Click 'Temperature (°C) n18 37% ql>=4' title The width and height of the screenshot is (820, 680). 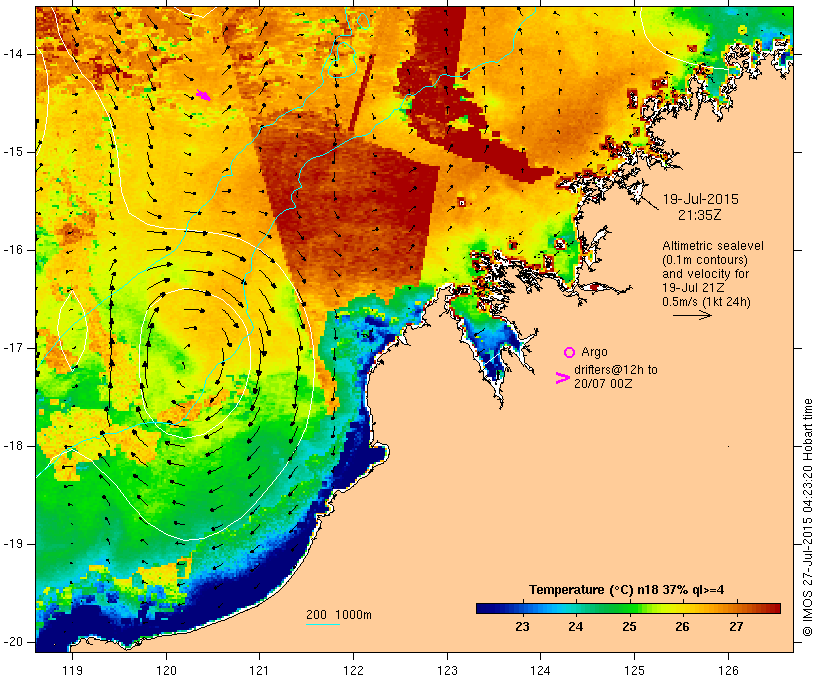coord(627,590)
